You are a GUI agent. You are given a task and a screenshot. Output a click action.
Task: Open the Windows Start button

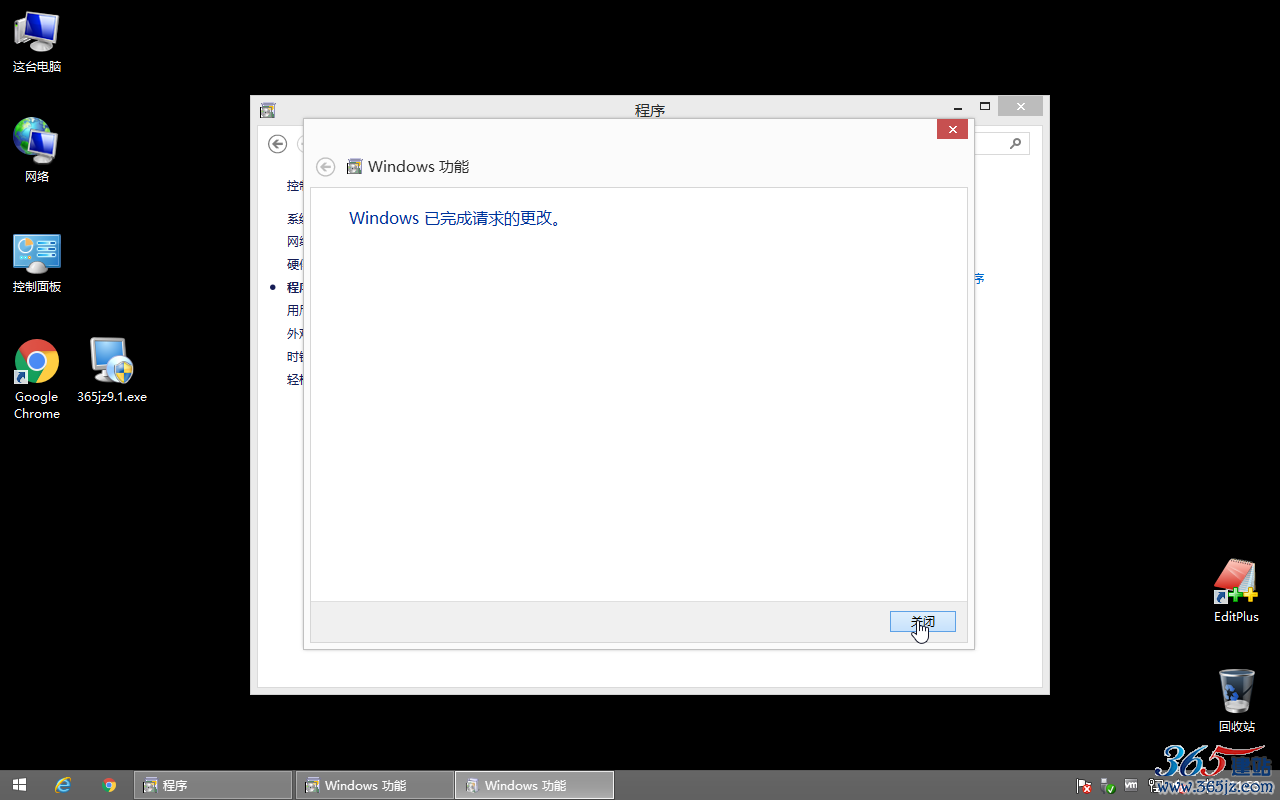[x=19, y=785]
